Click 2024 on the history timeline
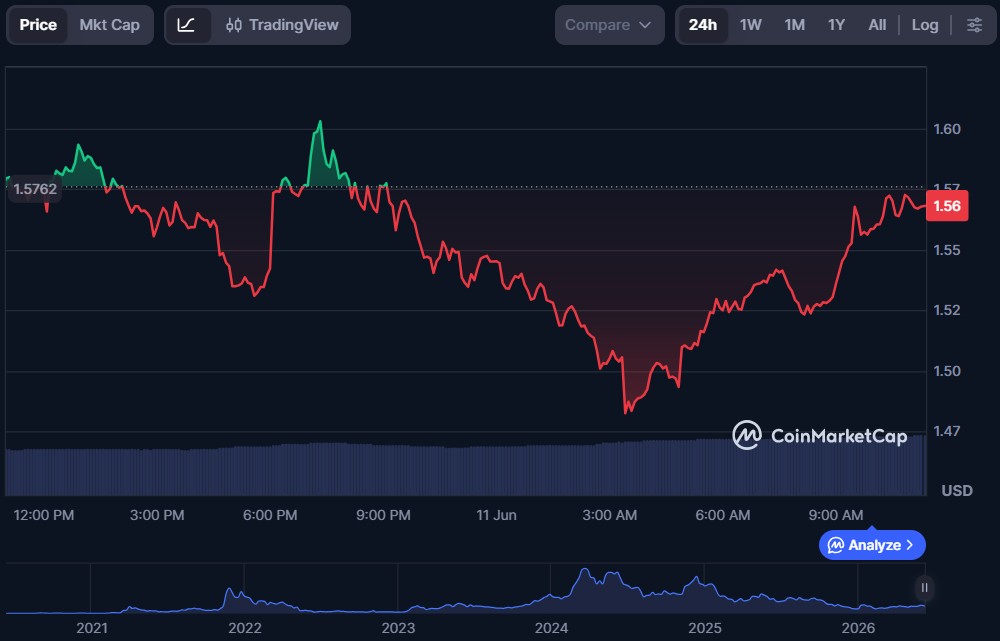Screen dimensions: 1000x641 (x=551, y=628)
